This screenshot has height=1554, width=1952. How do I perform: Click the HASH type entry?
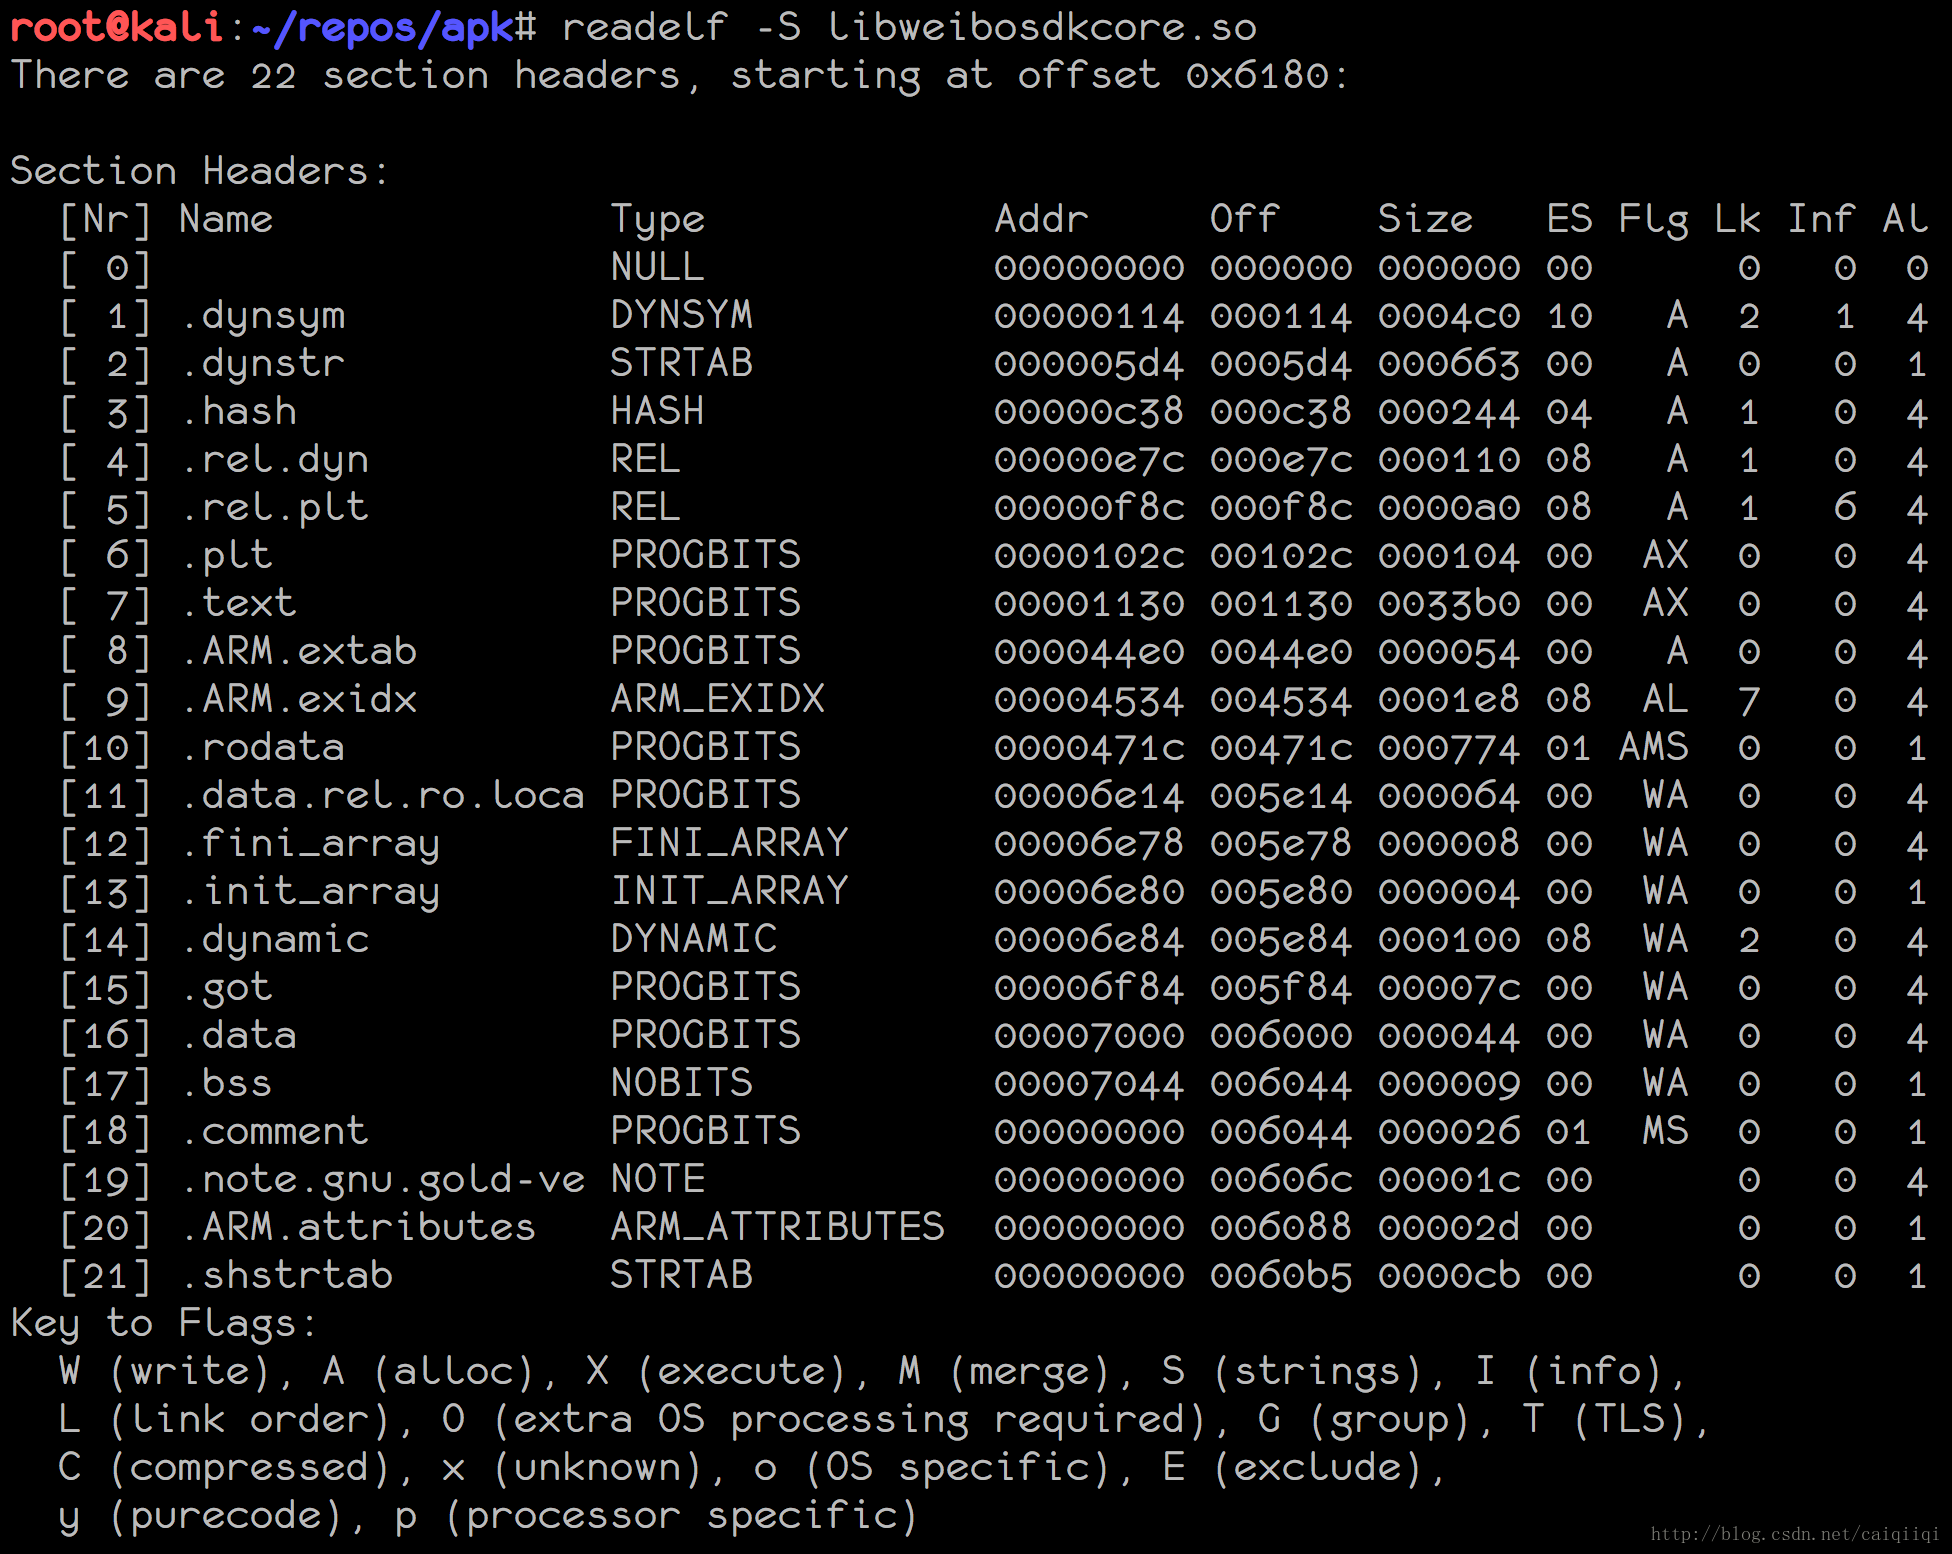(658, 411)
